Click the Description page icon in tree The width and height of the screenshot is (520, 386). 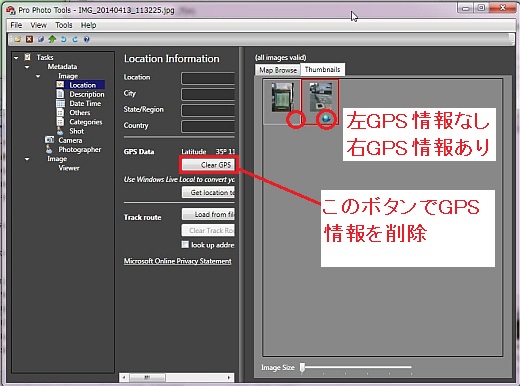coord(60,94)
